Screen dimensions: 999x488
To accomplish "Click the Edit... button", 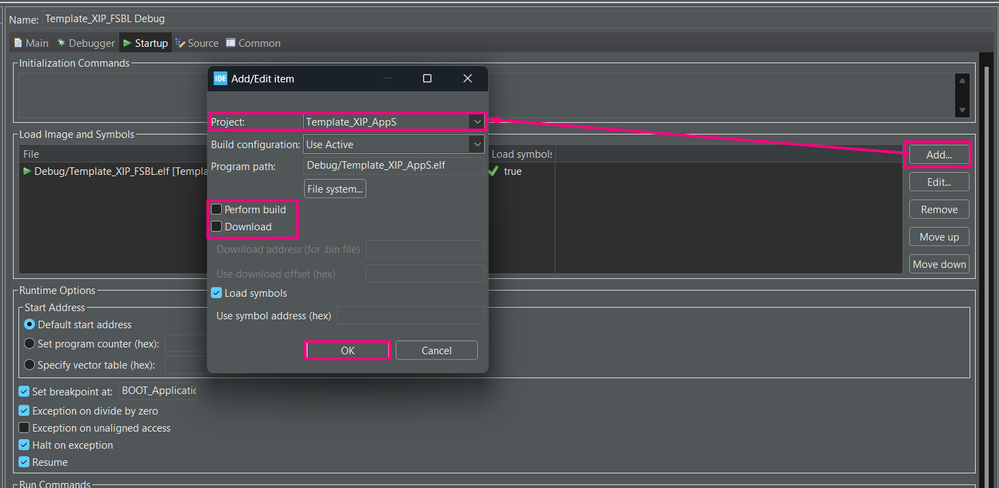I will [x=939, y=182].
